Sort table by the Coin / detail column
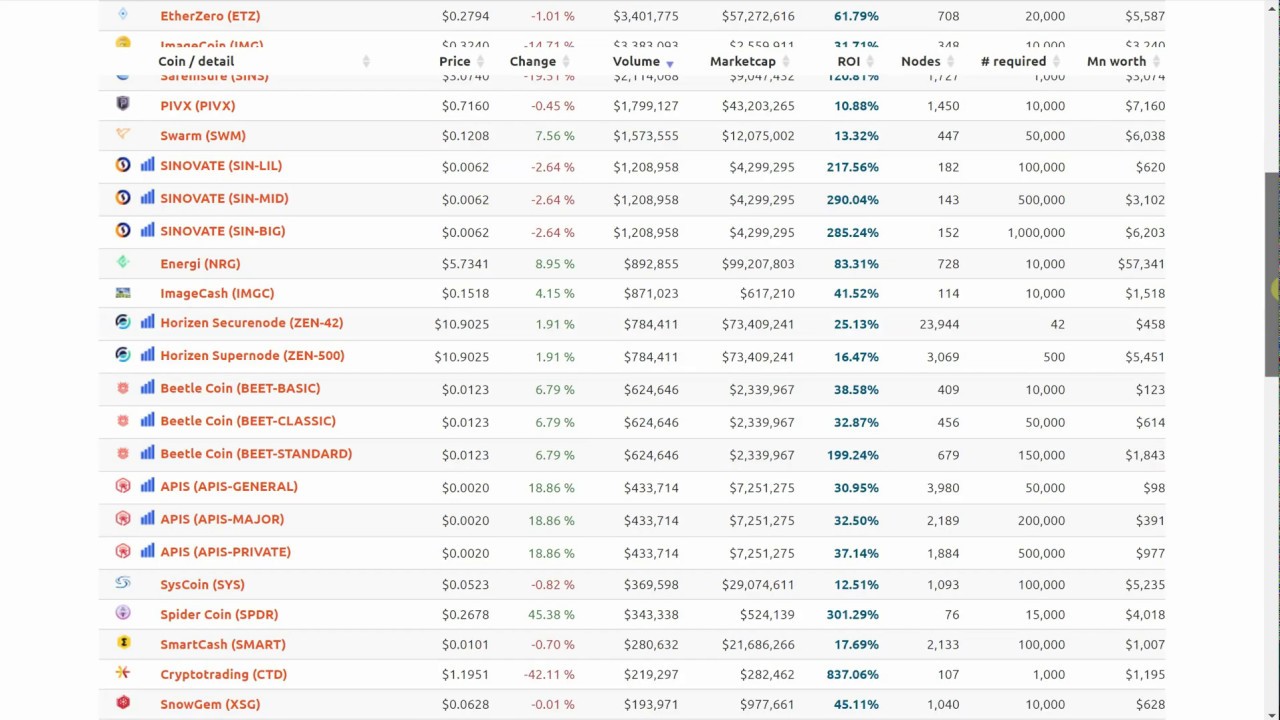Image resolution: width=1280 pixels, height=720 pixels. 196,61
